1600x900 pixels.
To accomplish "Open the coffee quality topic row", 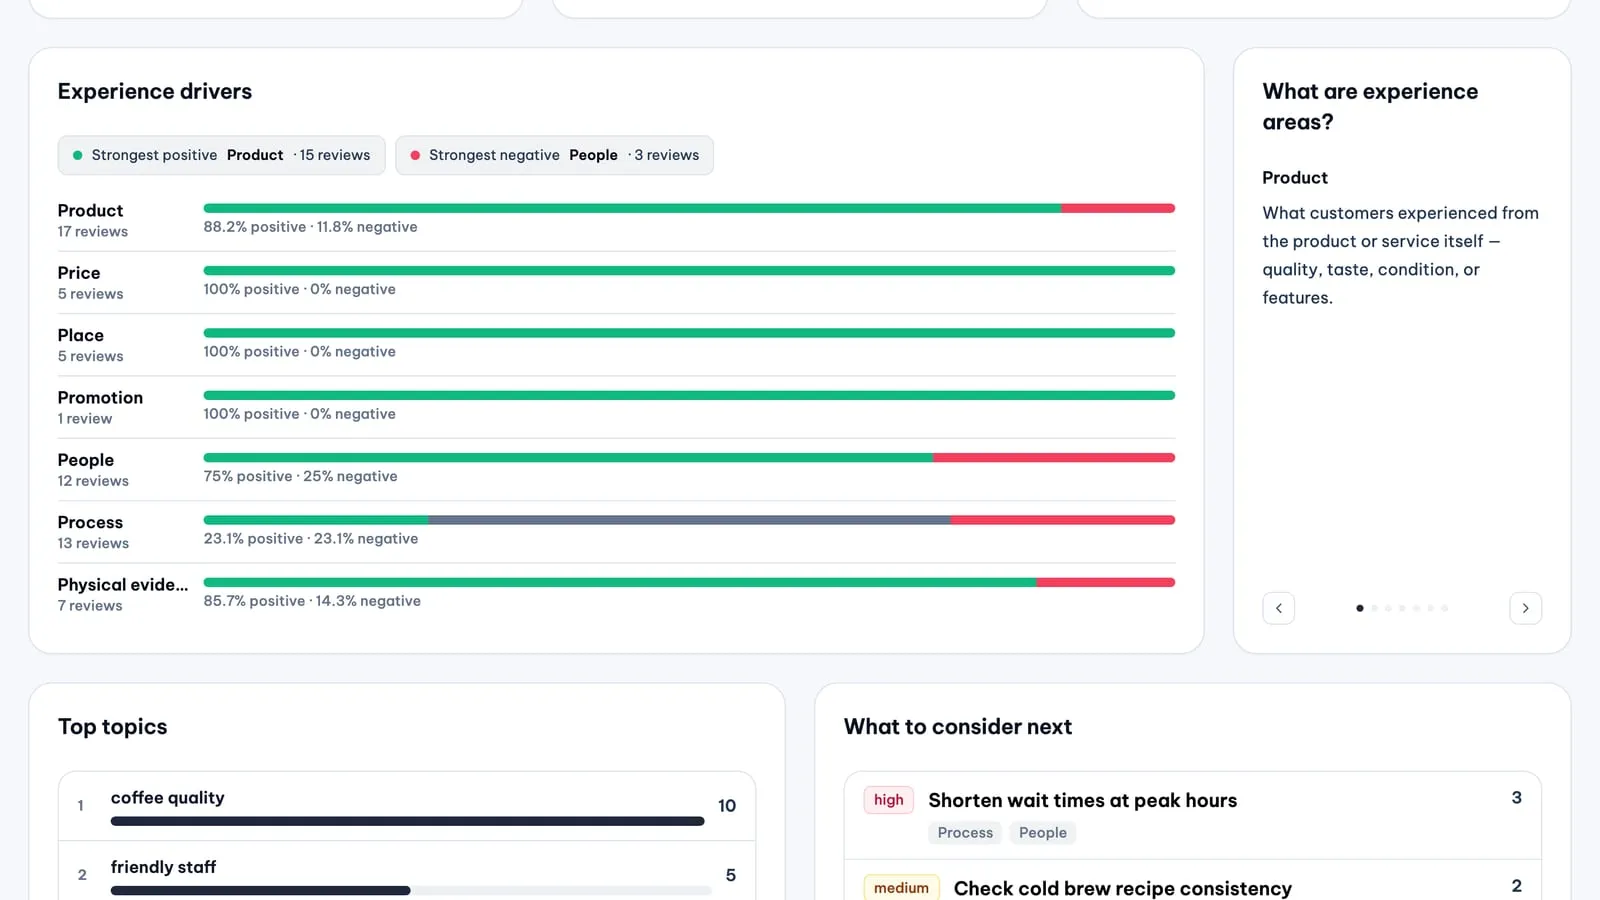I will tap(407, 806).
